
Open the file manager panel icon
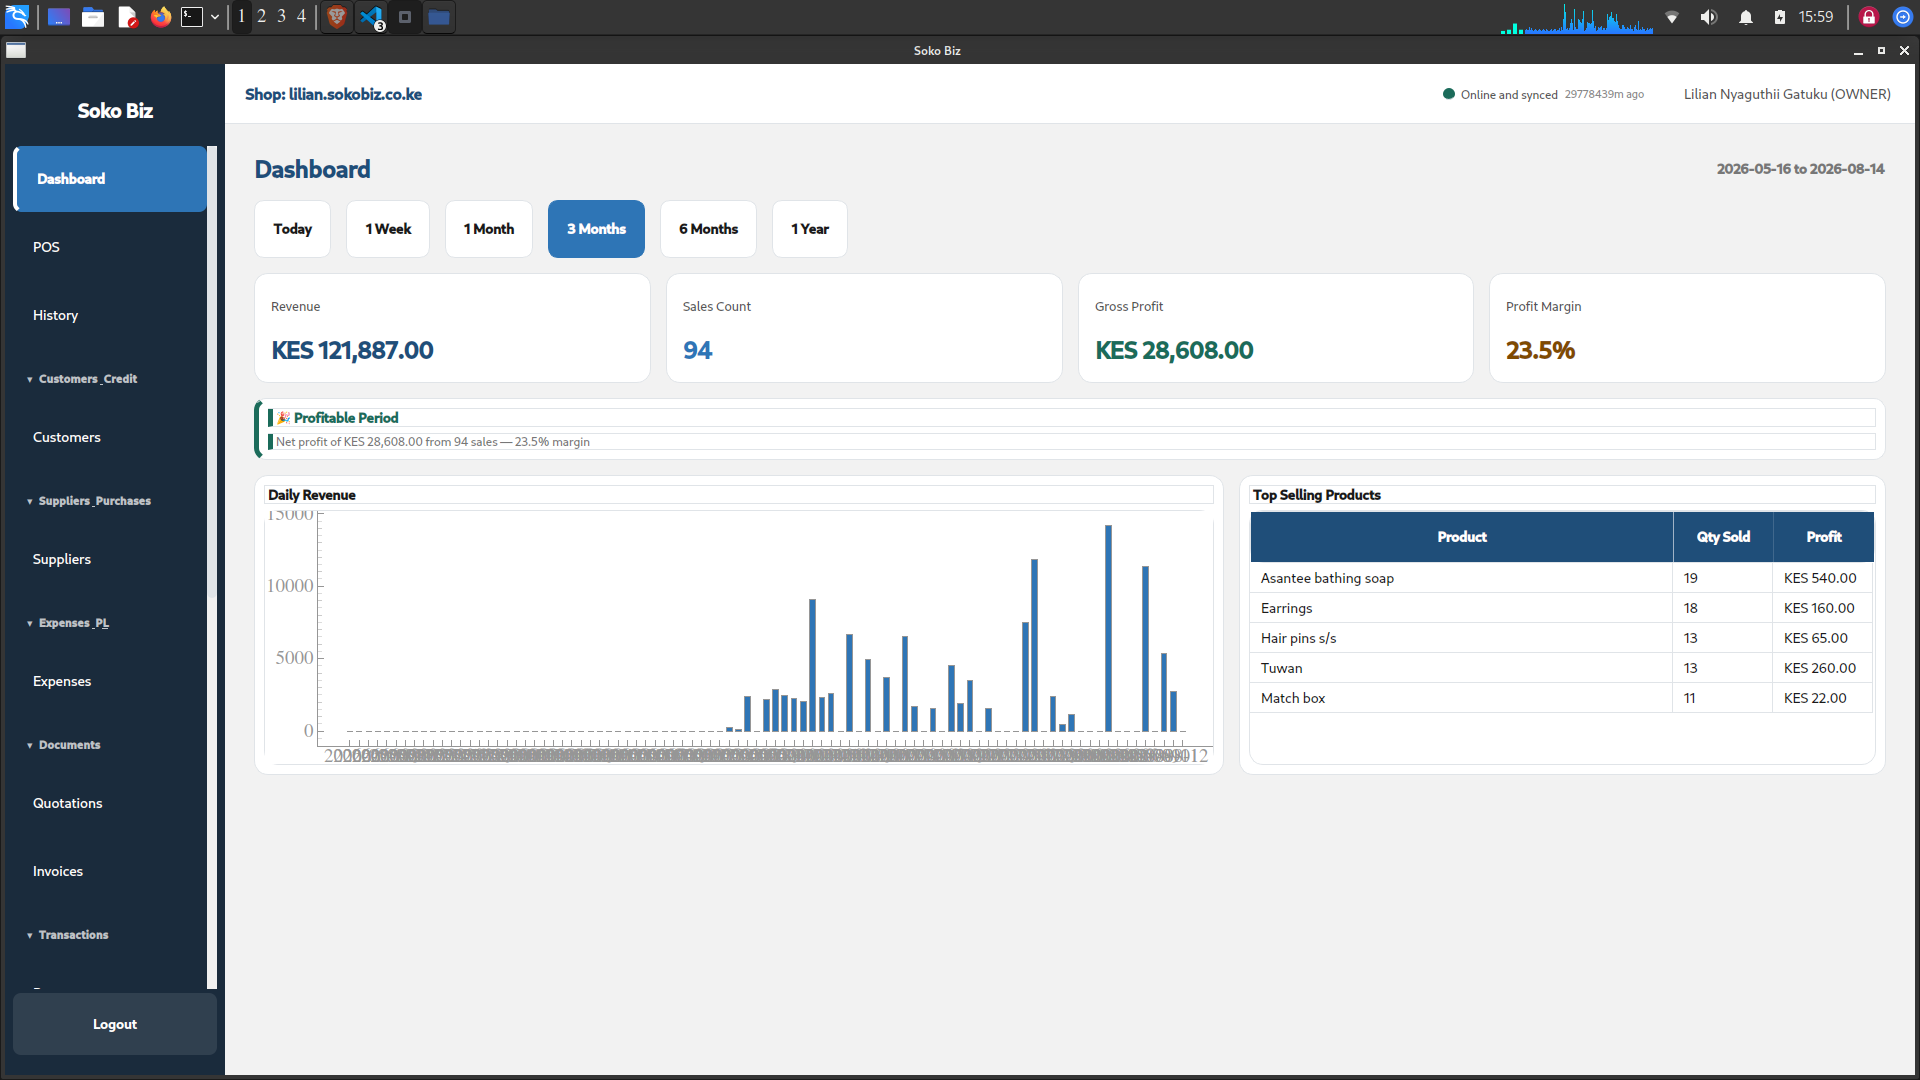(93, 17)
